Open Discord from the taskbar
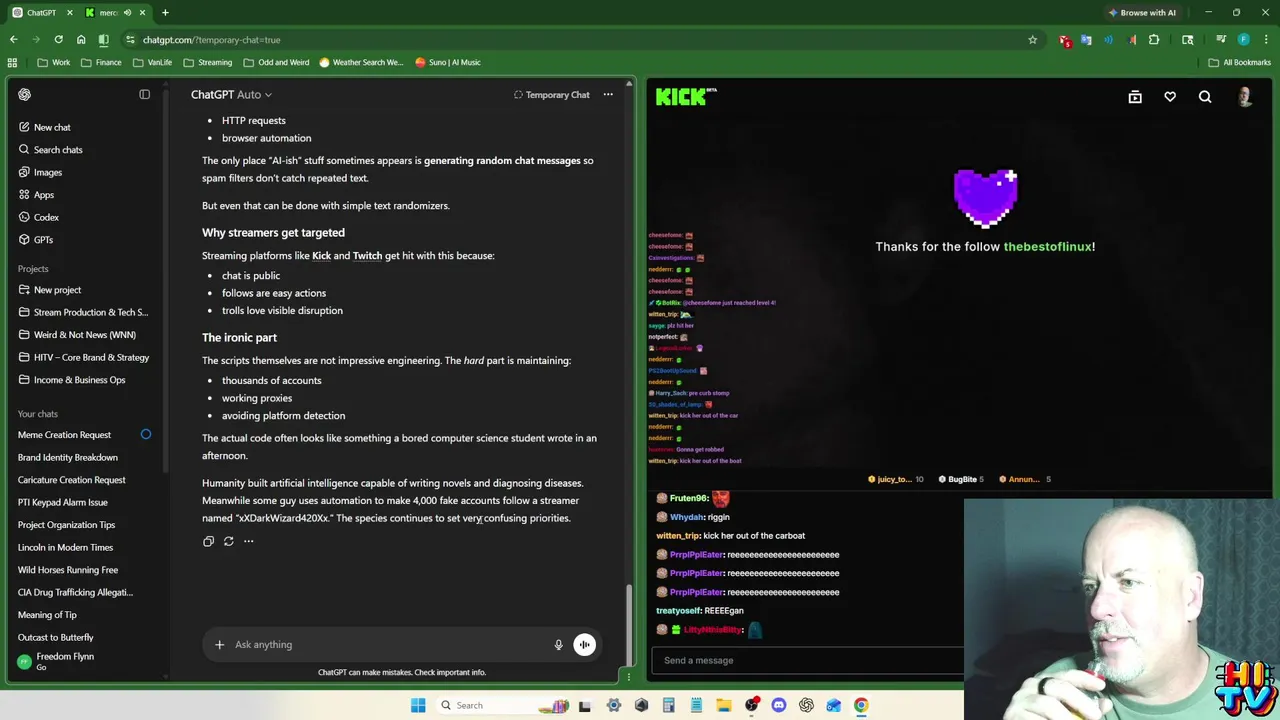 coord(779,705)
